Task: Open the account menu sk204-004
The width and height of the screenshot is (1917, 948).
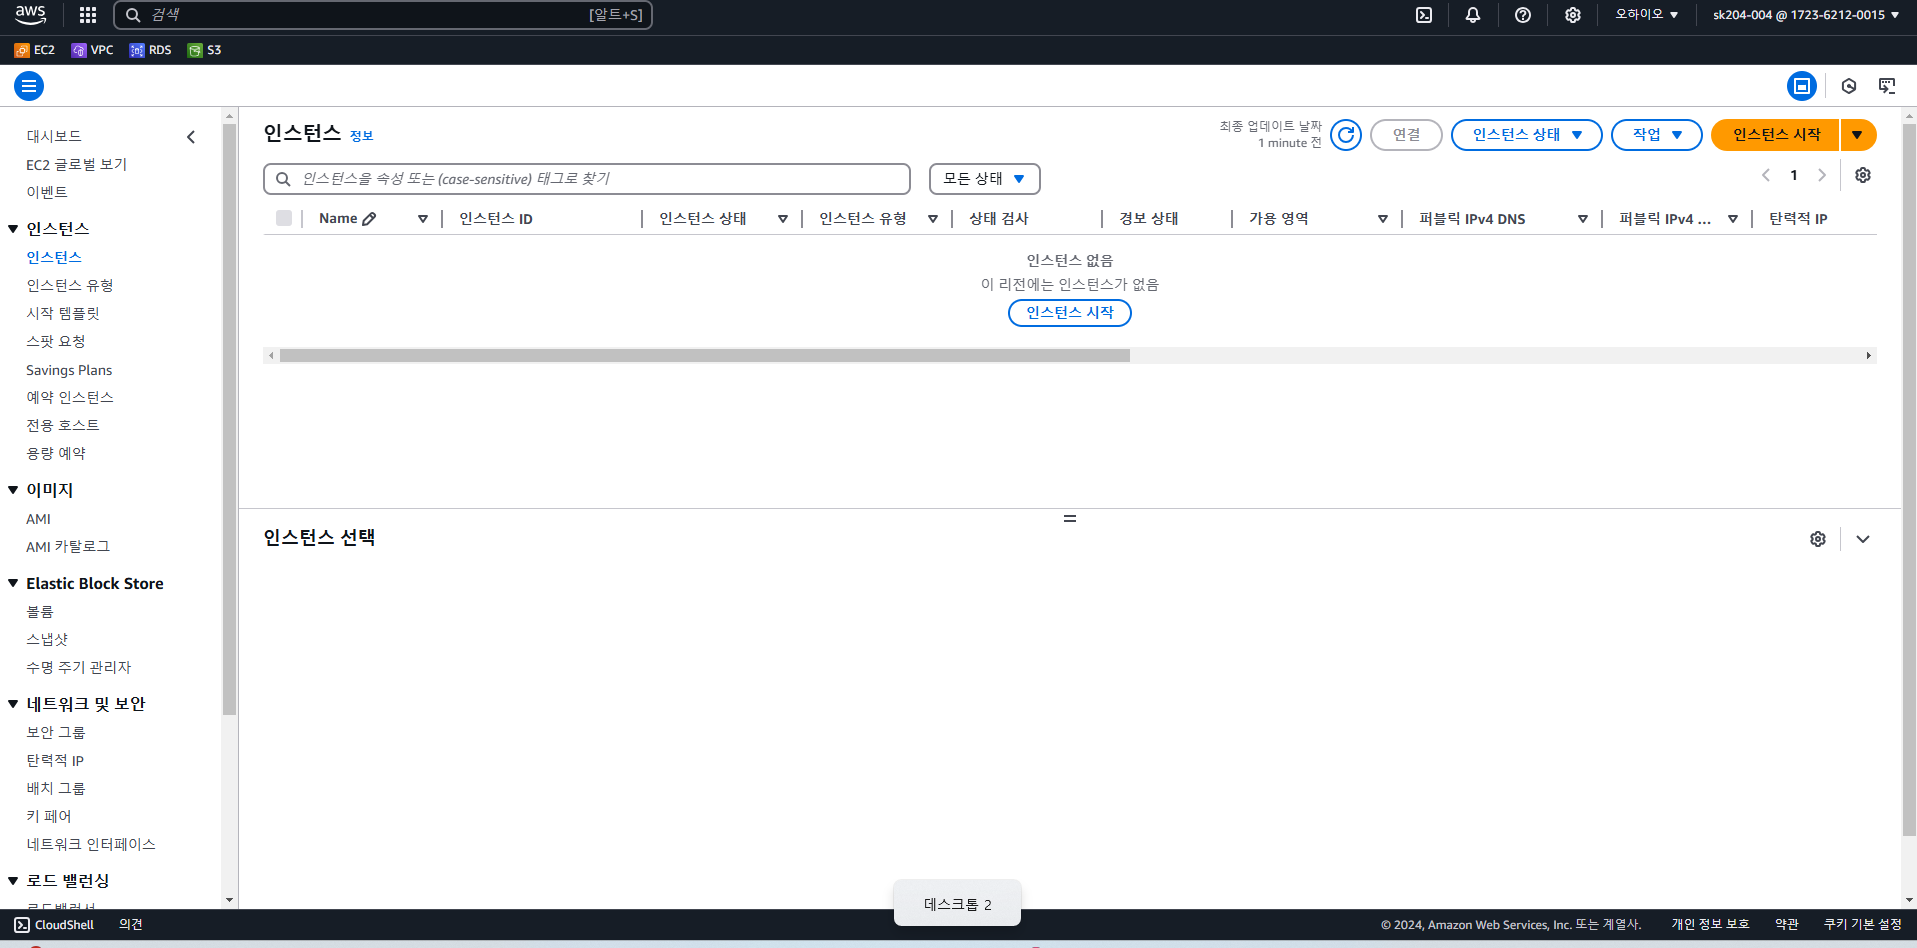Action: (x=1806, y=15)
